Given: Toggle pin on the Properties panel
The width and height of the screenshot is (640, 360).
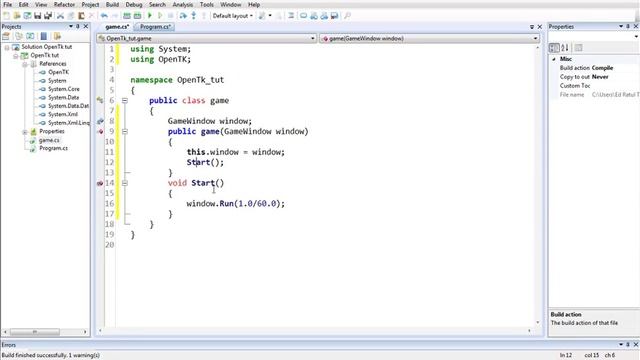Looking at the screenshot, I should [628, 27].
